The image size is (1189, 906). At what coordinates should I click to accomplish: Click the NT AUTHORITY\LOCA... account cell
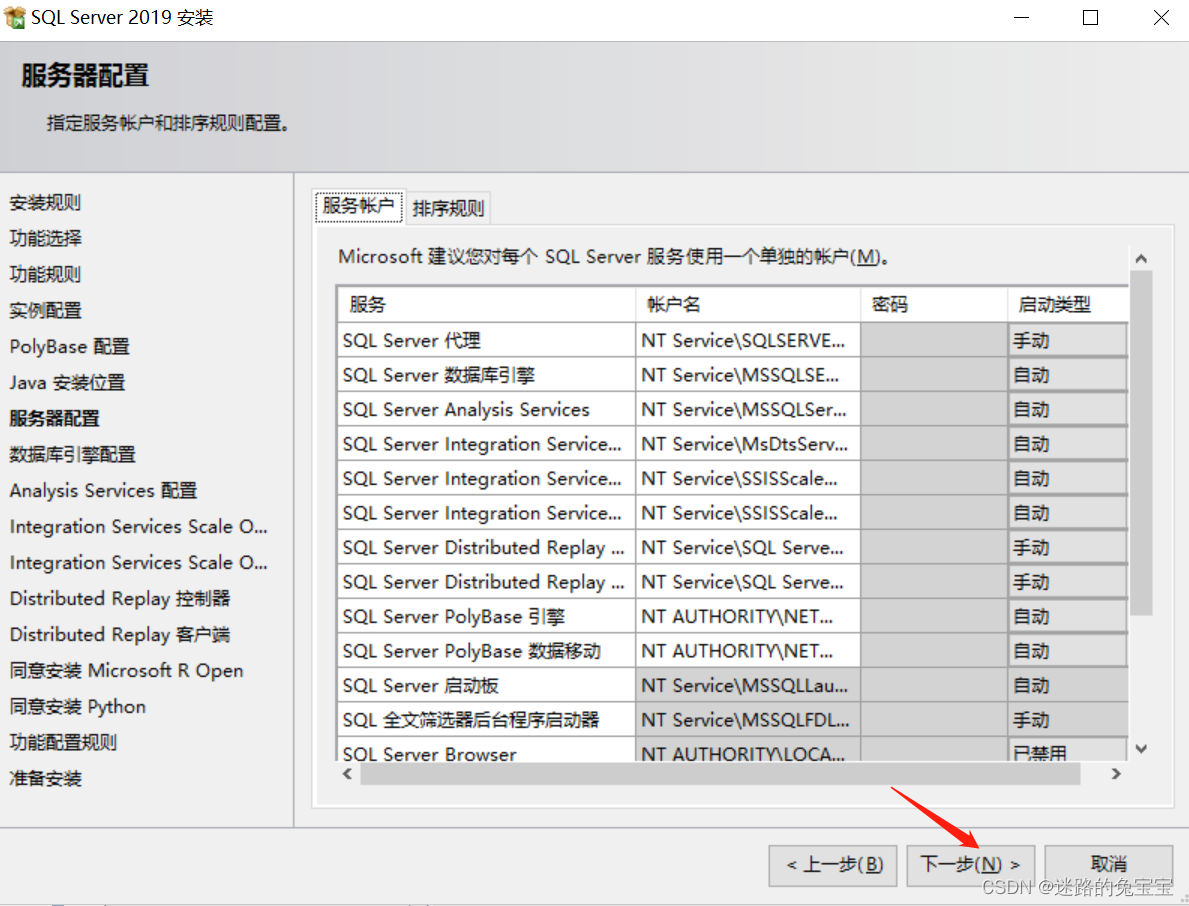coord(748,751)
